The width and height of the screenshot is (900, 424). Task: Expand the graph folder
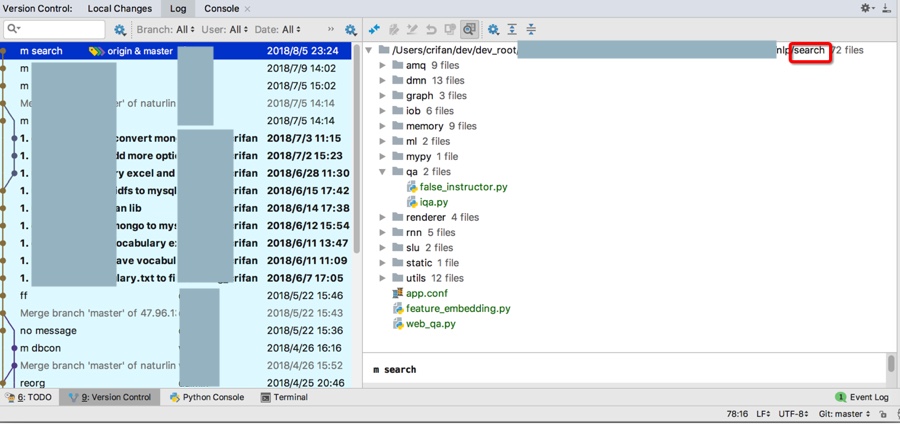pyautogui.click(x=383, y=96)
